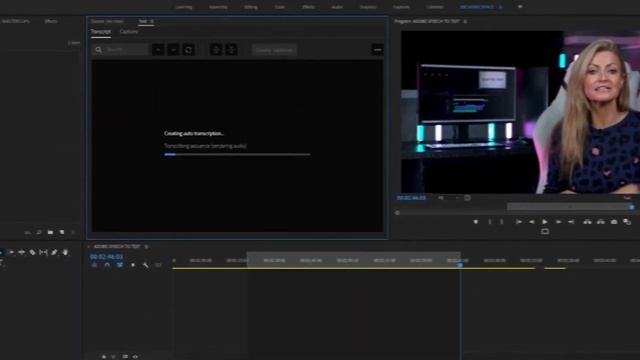The image size is (640, 360).
Task: Switch to the Editing workspace
Action: point(251,7)
